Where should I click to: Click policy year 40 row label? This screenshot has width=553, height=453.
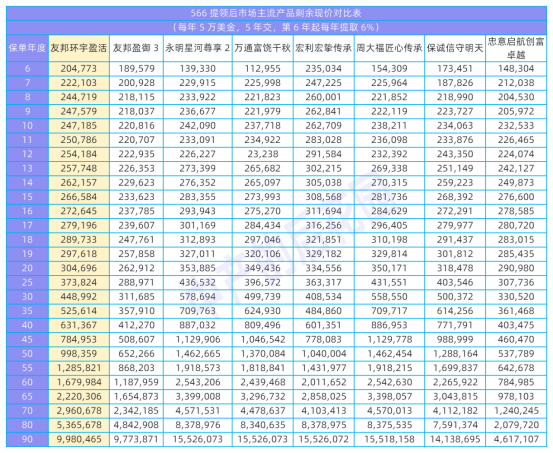(28, 325)
